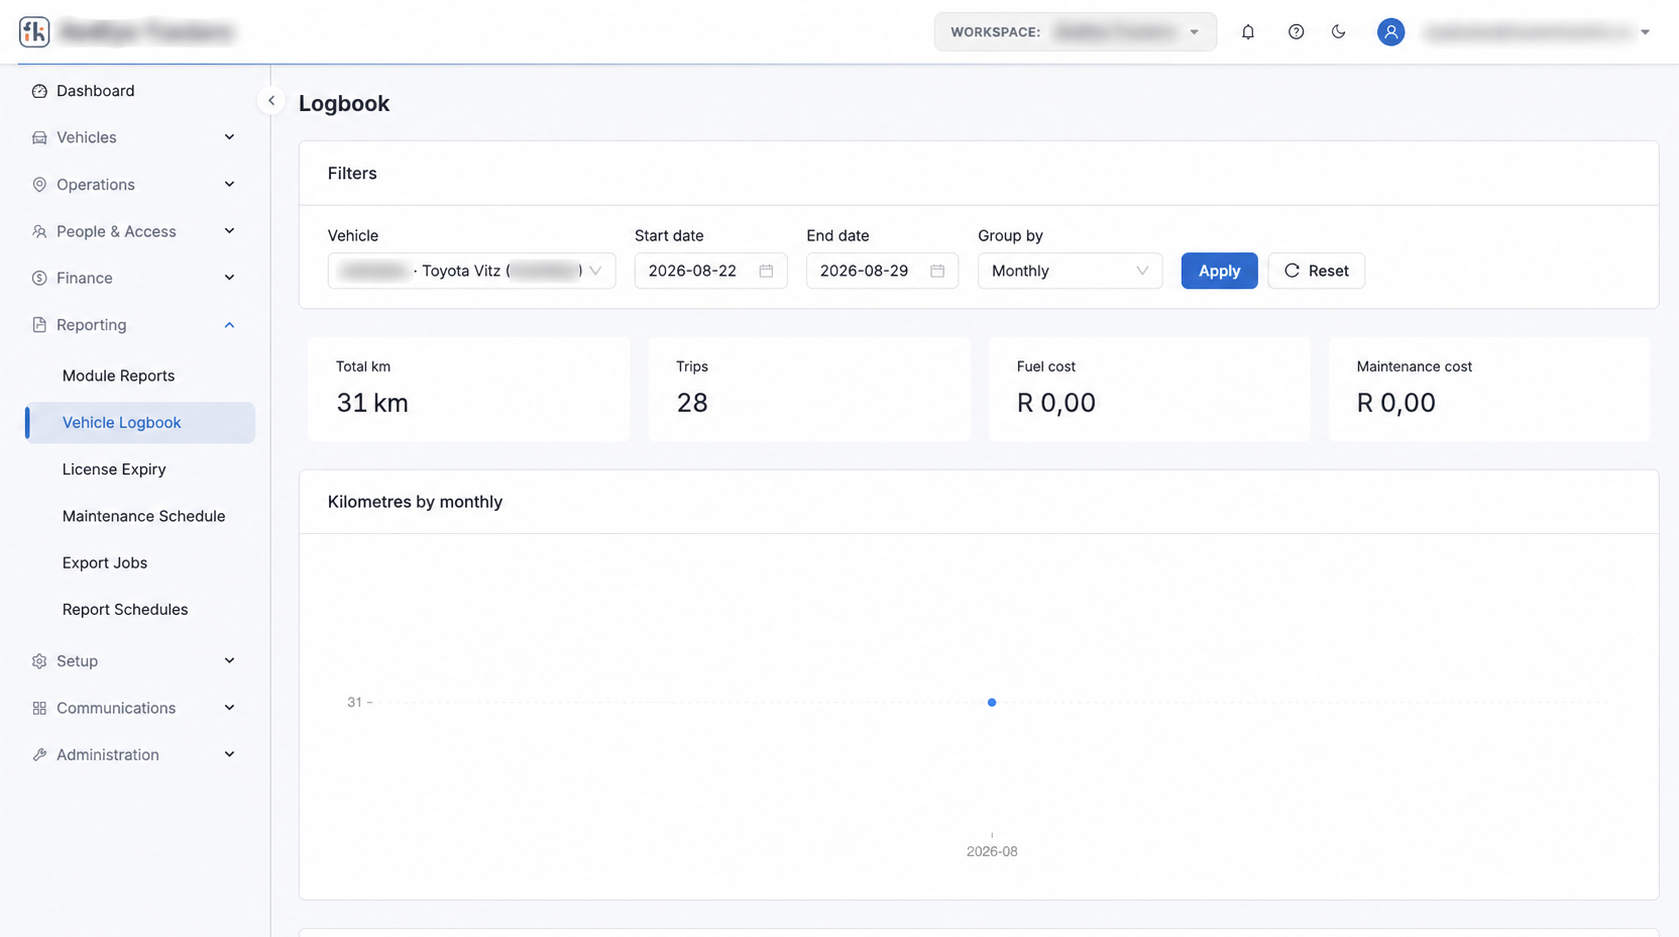Open the Group by Monthly dropdown

pos(1070,271)
